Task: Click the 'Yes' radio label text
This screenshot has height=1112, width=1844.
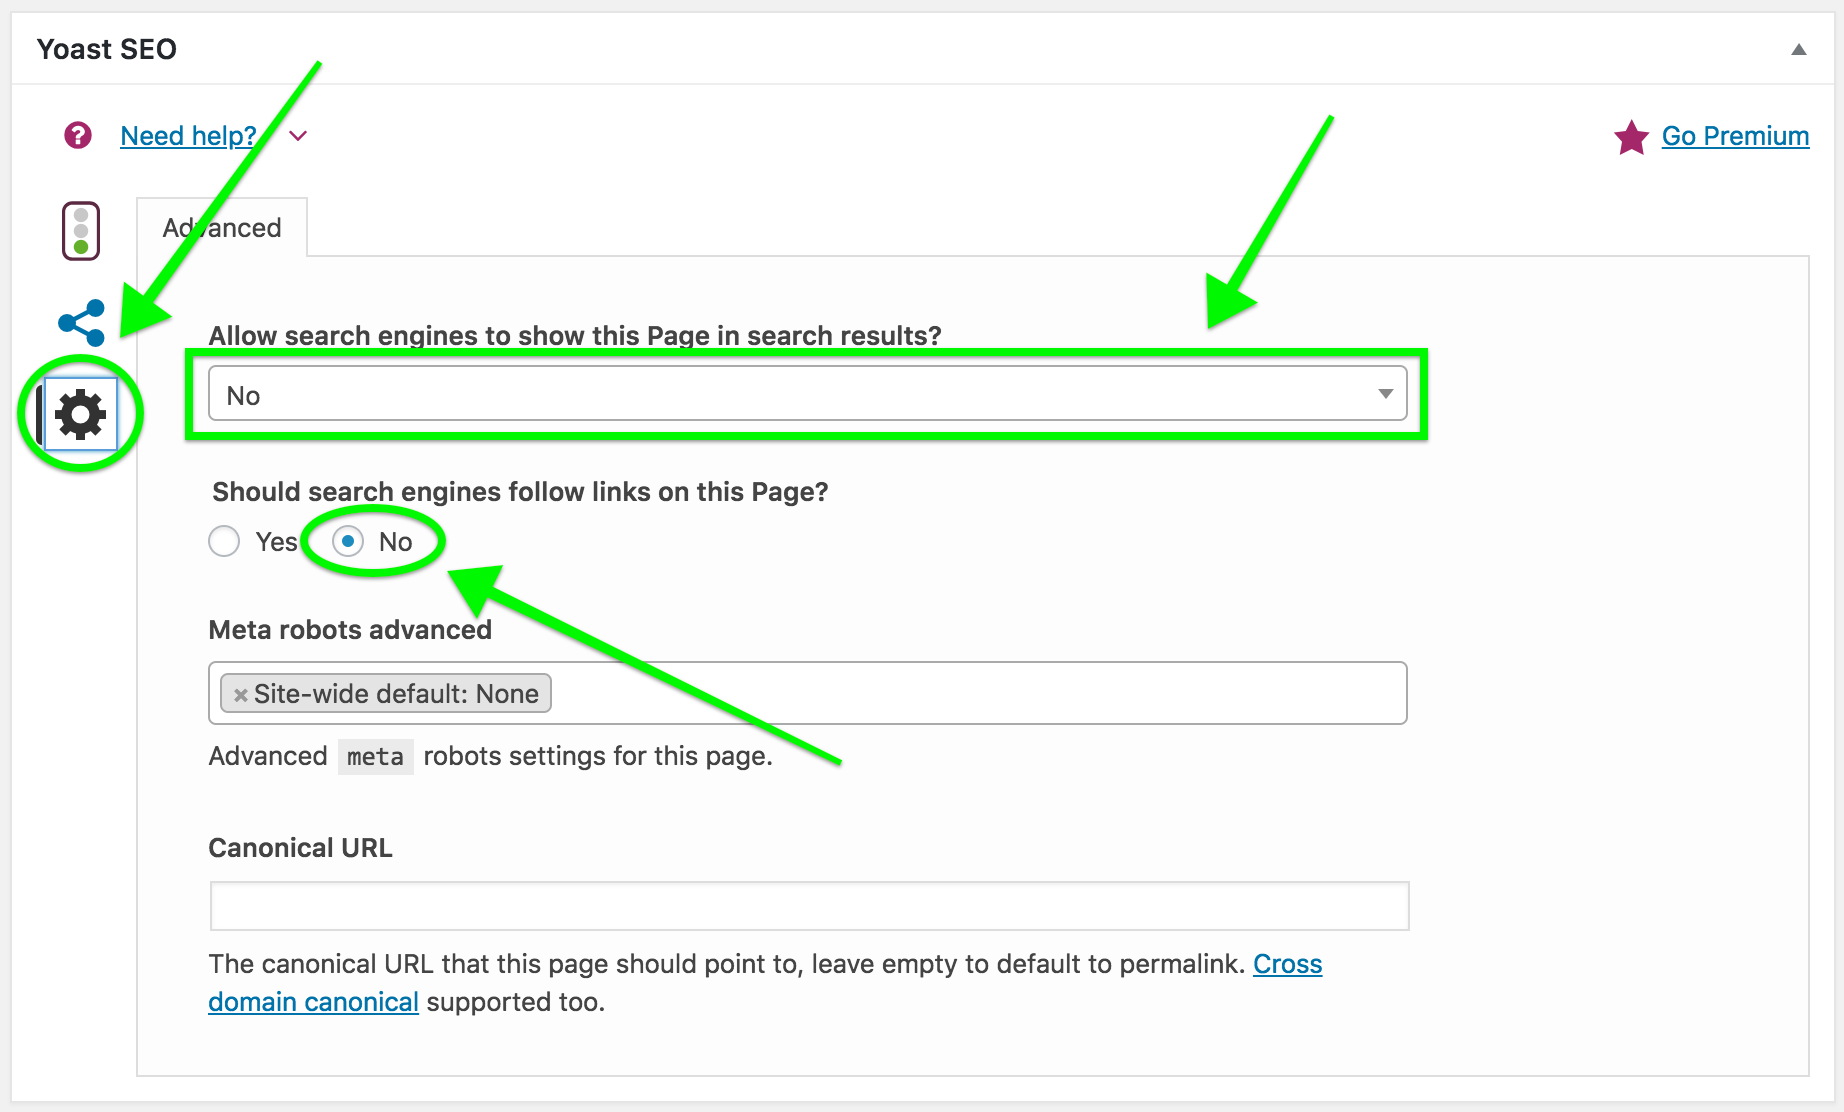Action: pyautogui.click(x=276, y=542)
